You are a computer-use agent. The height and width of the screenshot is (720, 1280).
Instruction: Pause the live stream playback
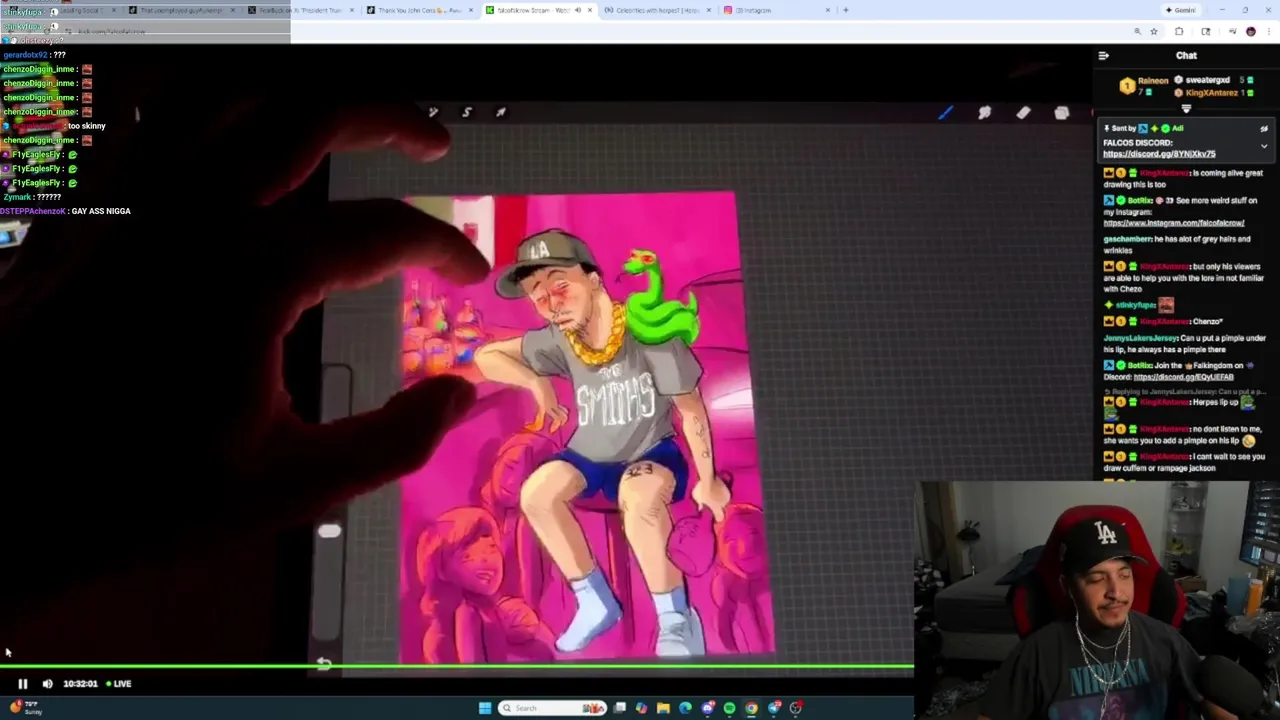click(x=22, y=684)
